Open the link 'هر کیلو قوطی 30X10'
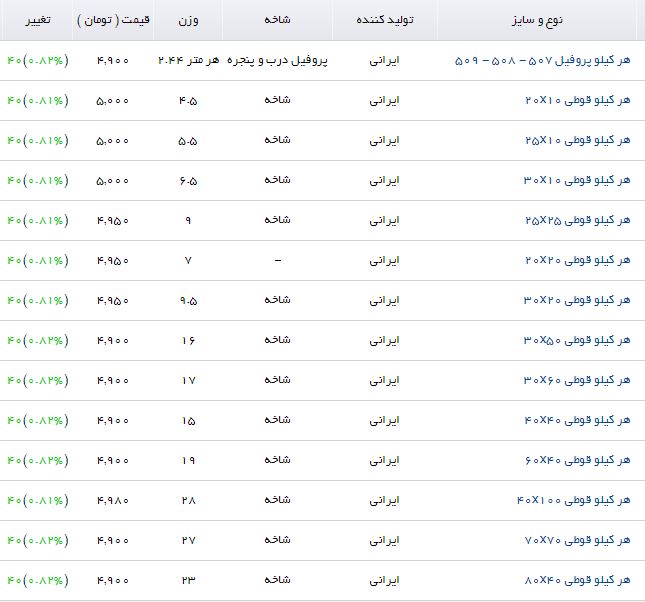645x602 pixels. coord(577,181)
